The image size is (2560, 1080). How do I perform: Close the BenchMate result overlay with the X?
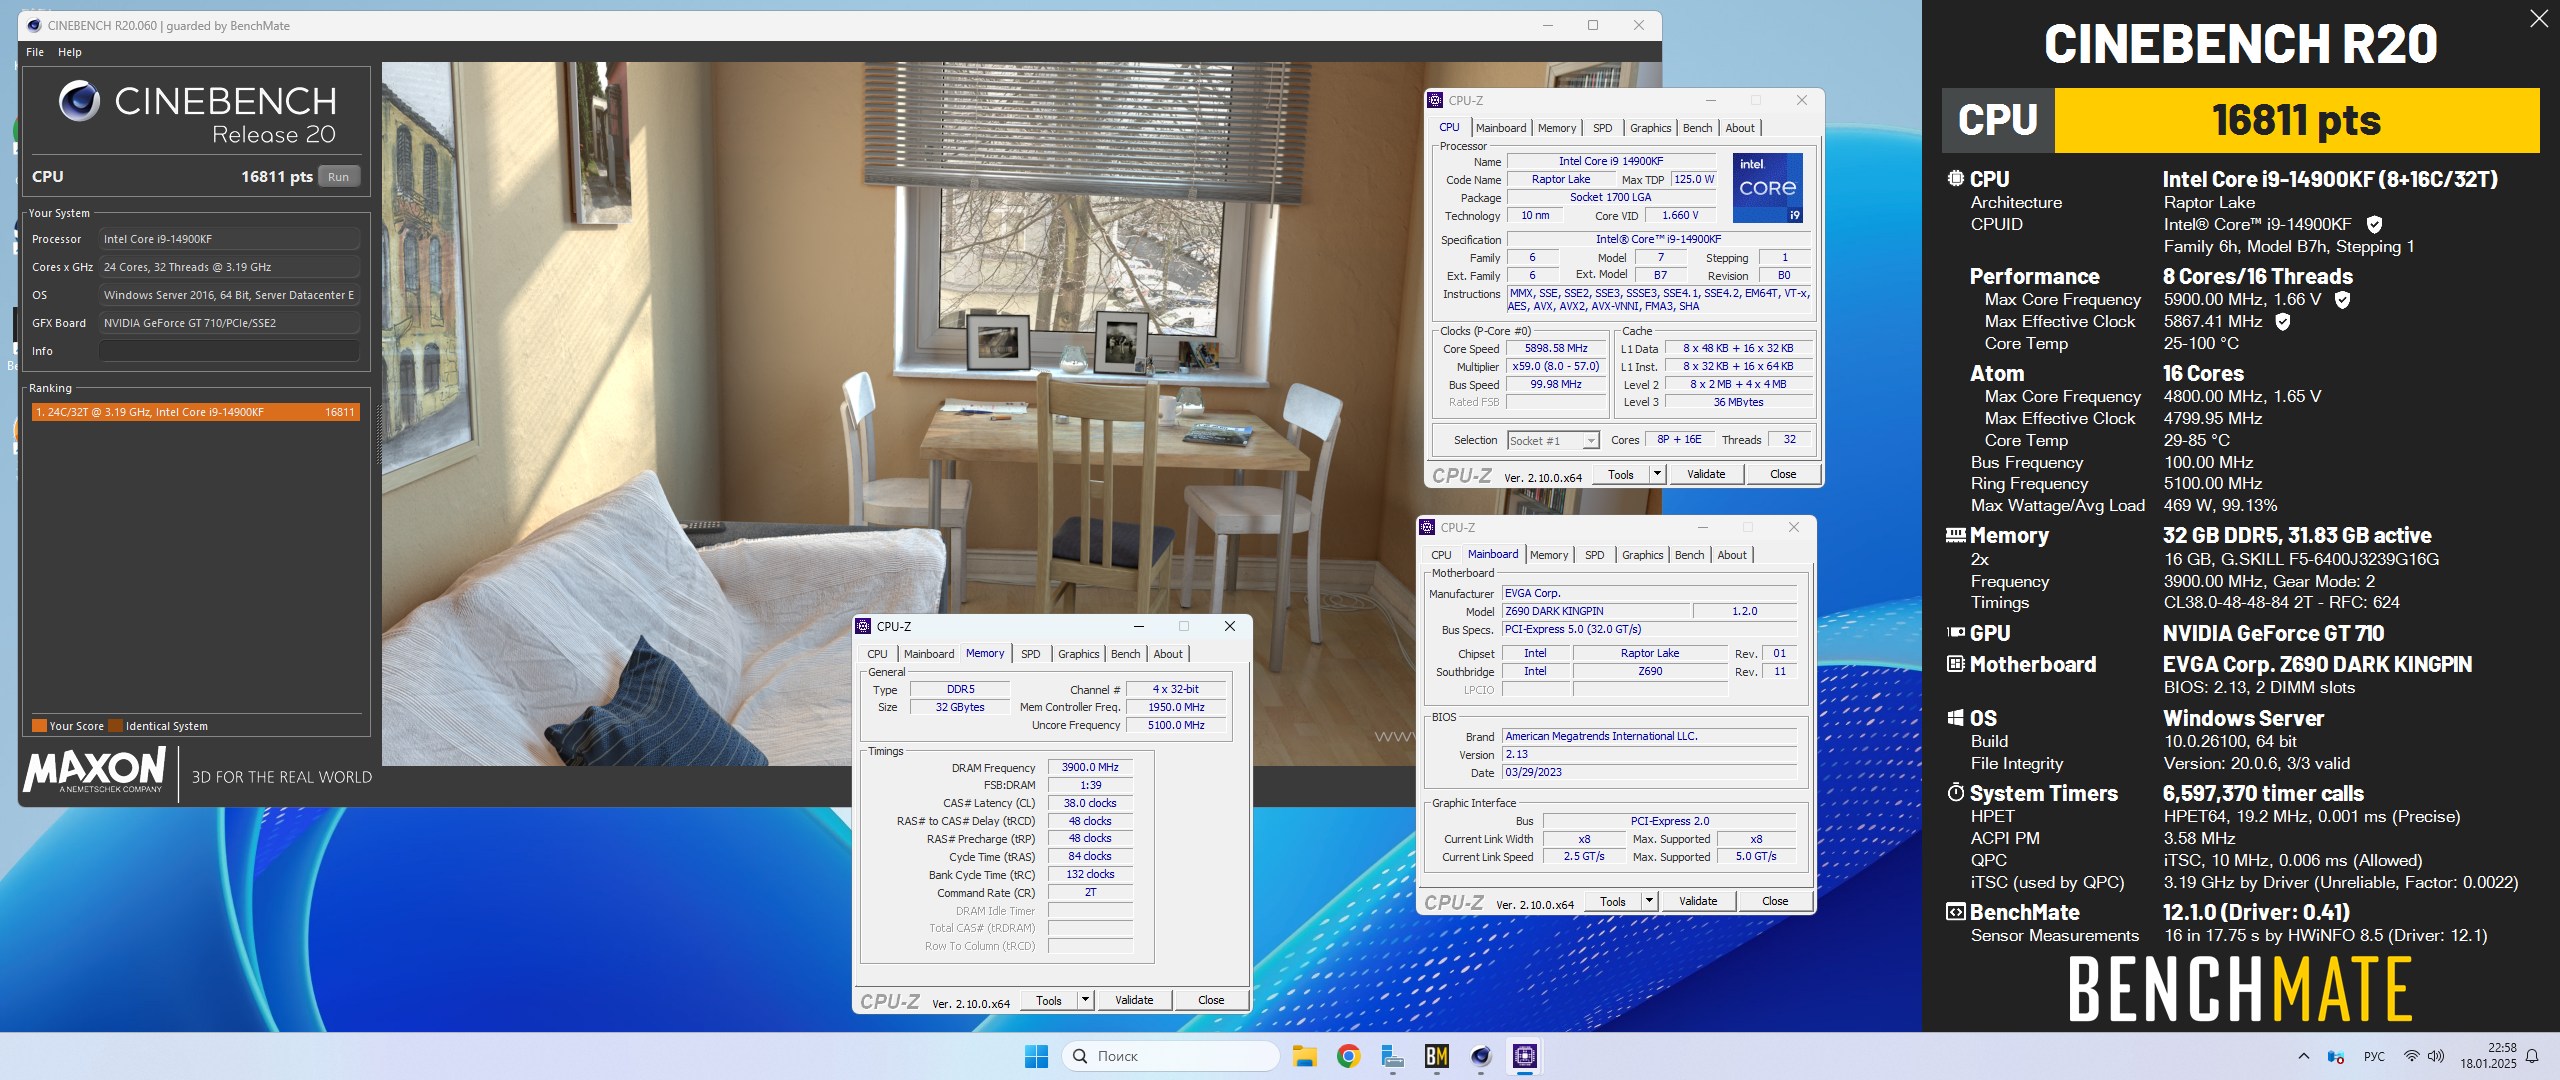(x=2538, y=19)
